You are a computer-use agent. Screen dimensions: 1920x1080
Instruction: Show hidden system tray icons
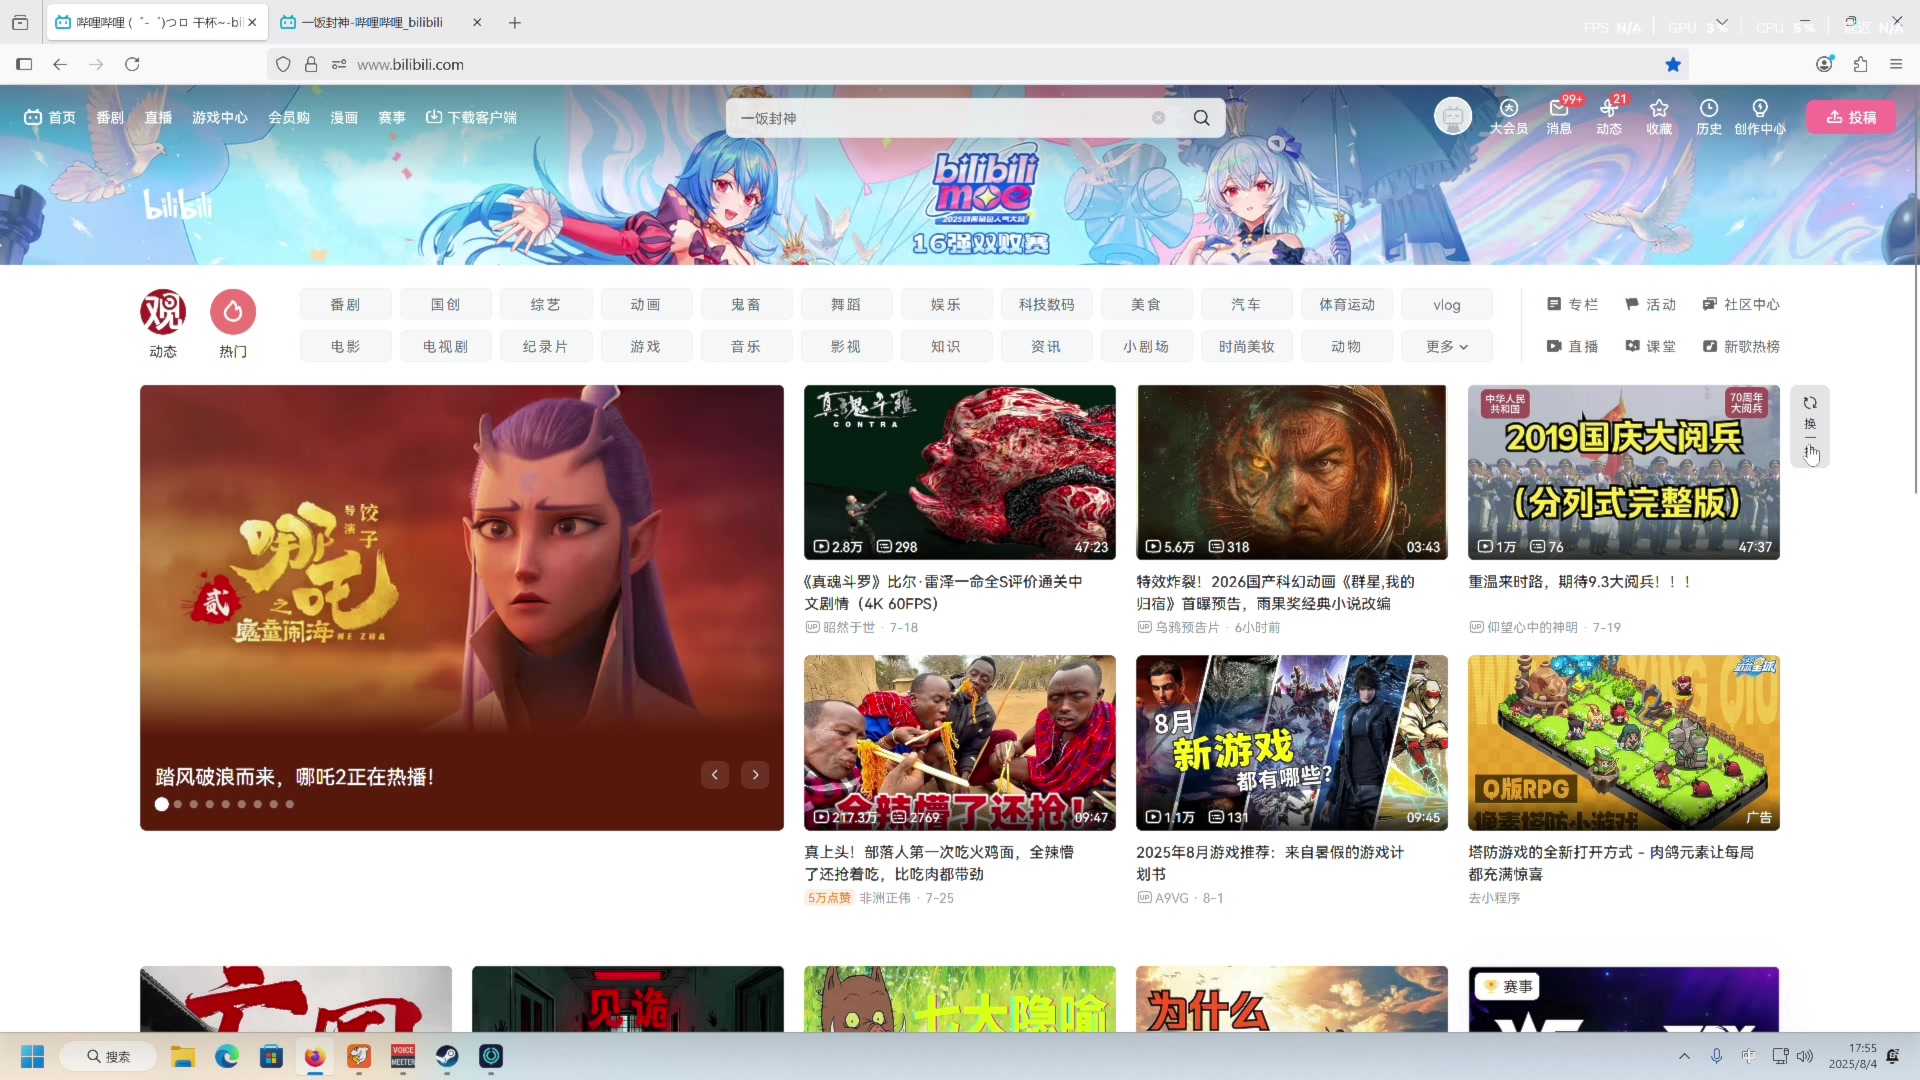click(x=1684, y=1056)
